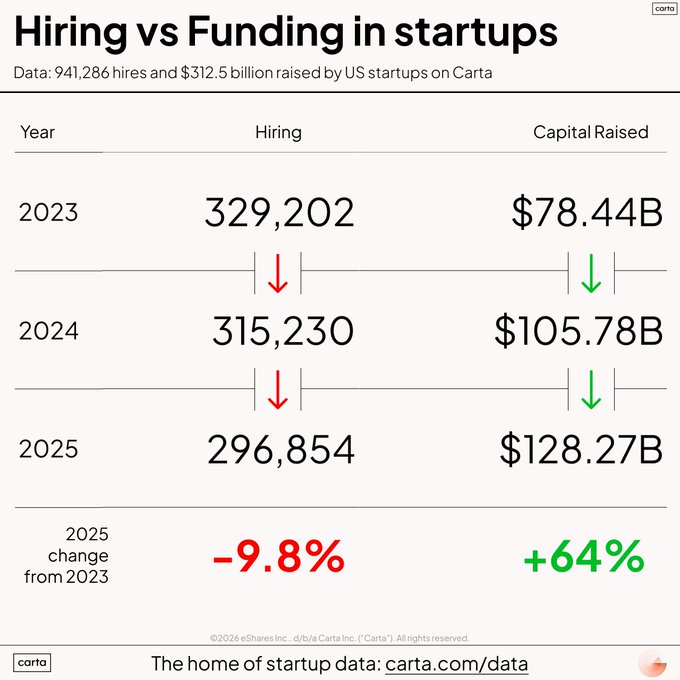Click the 329,202 hiring figure
The image size is (680, 680).
coord(279,213)
